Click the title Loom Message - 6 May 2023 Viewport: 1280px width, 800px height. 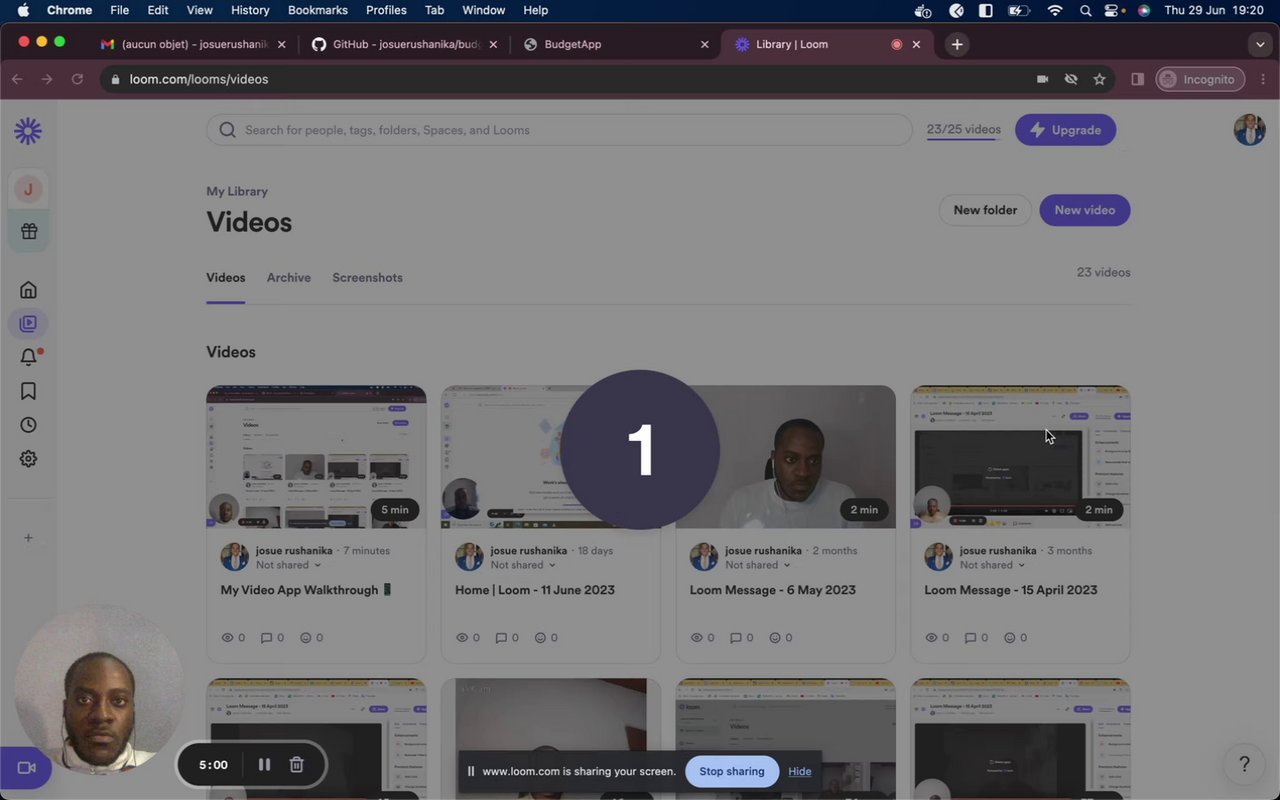coord(773,590)
